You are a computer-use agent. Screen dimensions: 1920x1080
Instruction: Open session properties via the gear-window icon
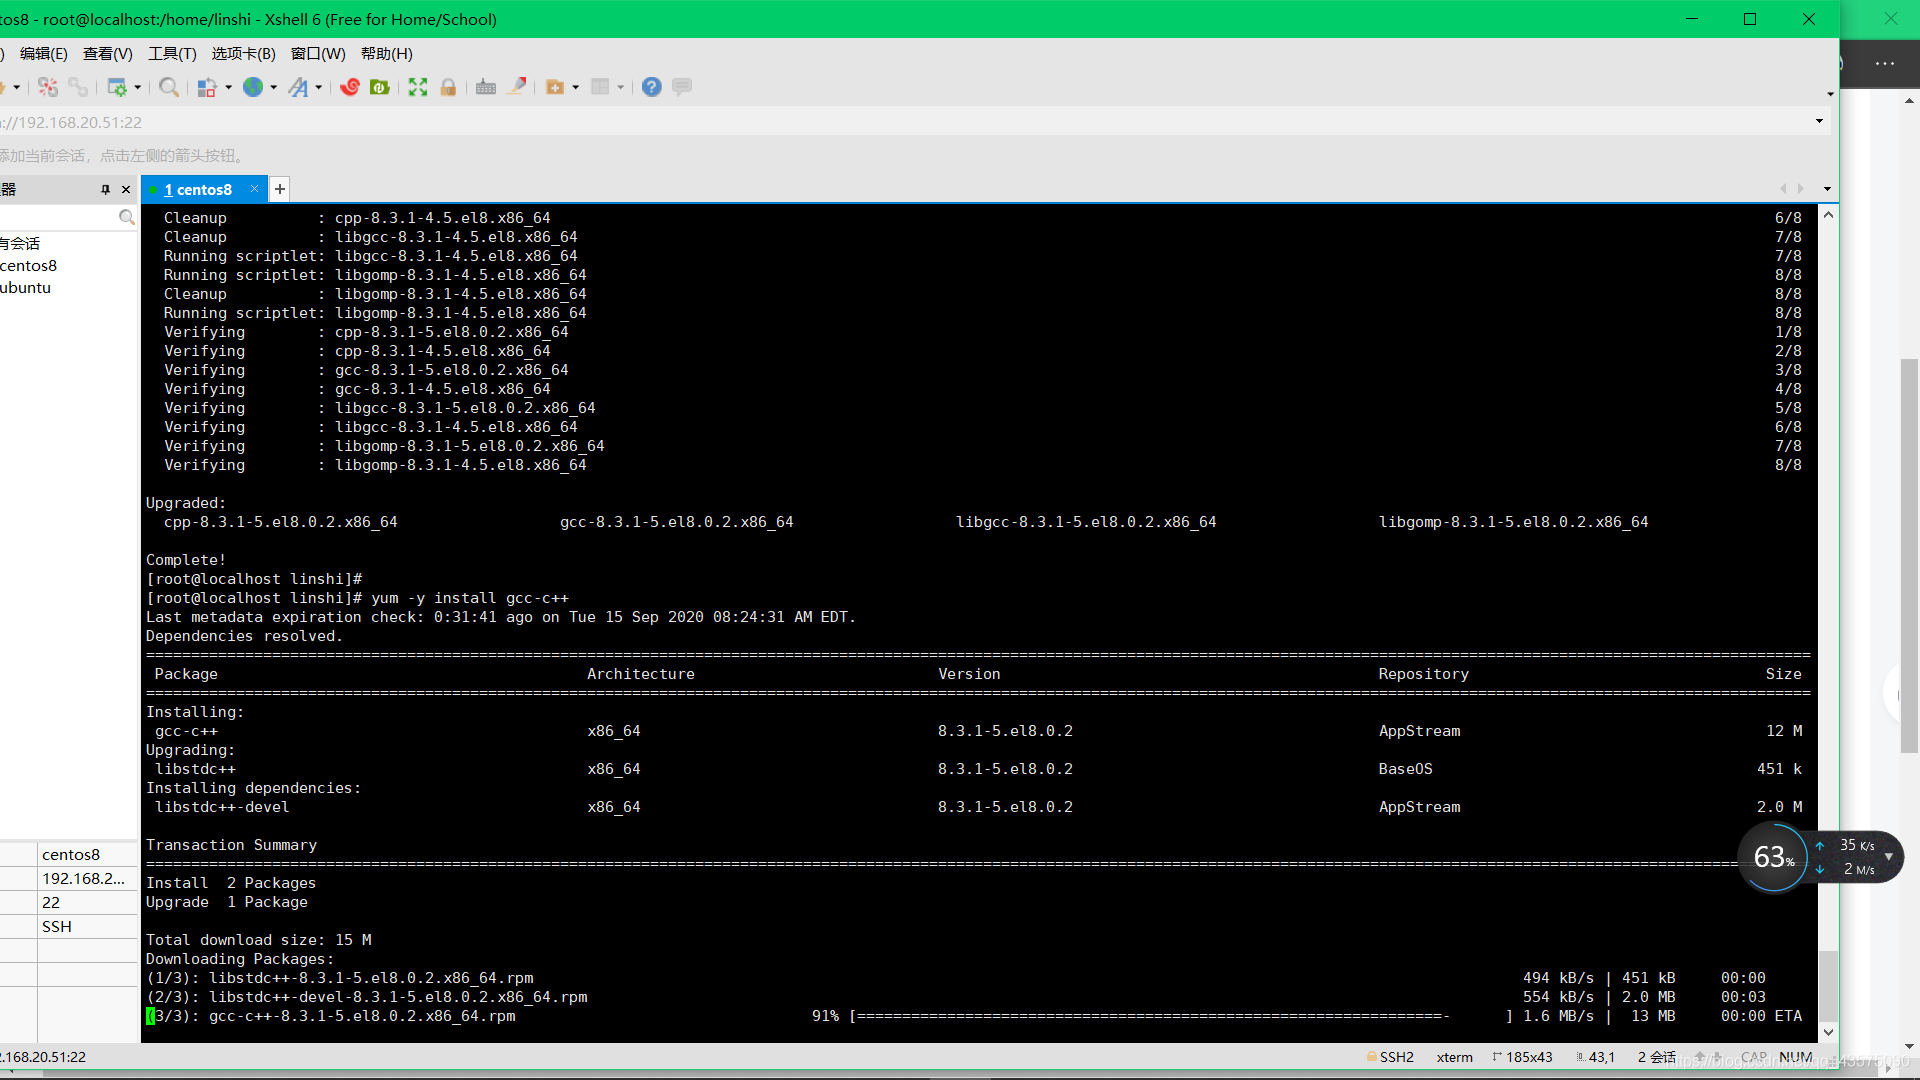(117, 87)
